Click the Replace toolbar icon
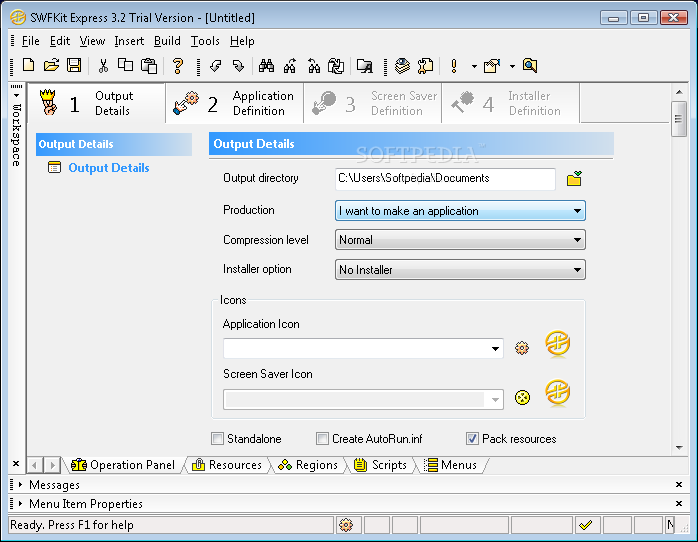 point(336,66)
